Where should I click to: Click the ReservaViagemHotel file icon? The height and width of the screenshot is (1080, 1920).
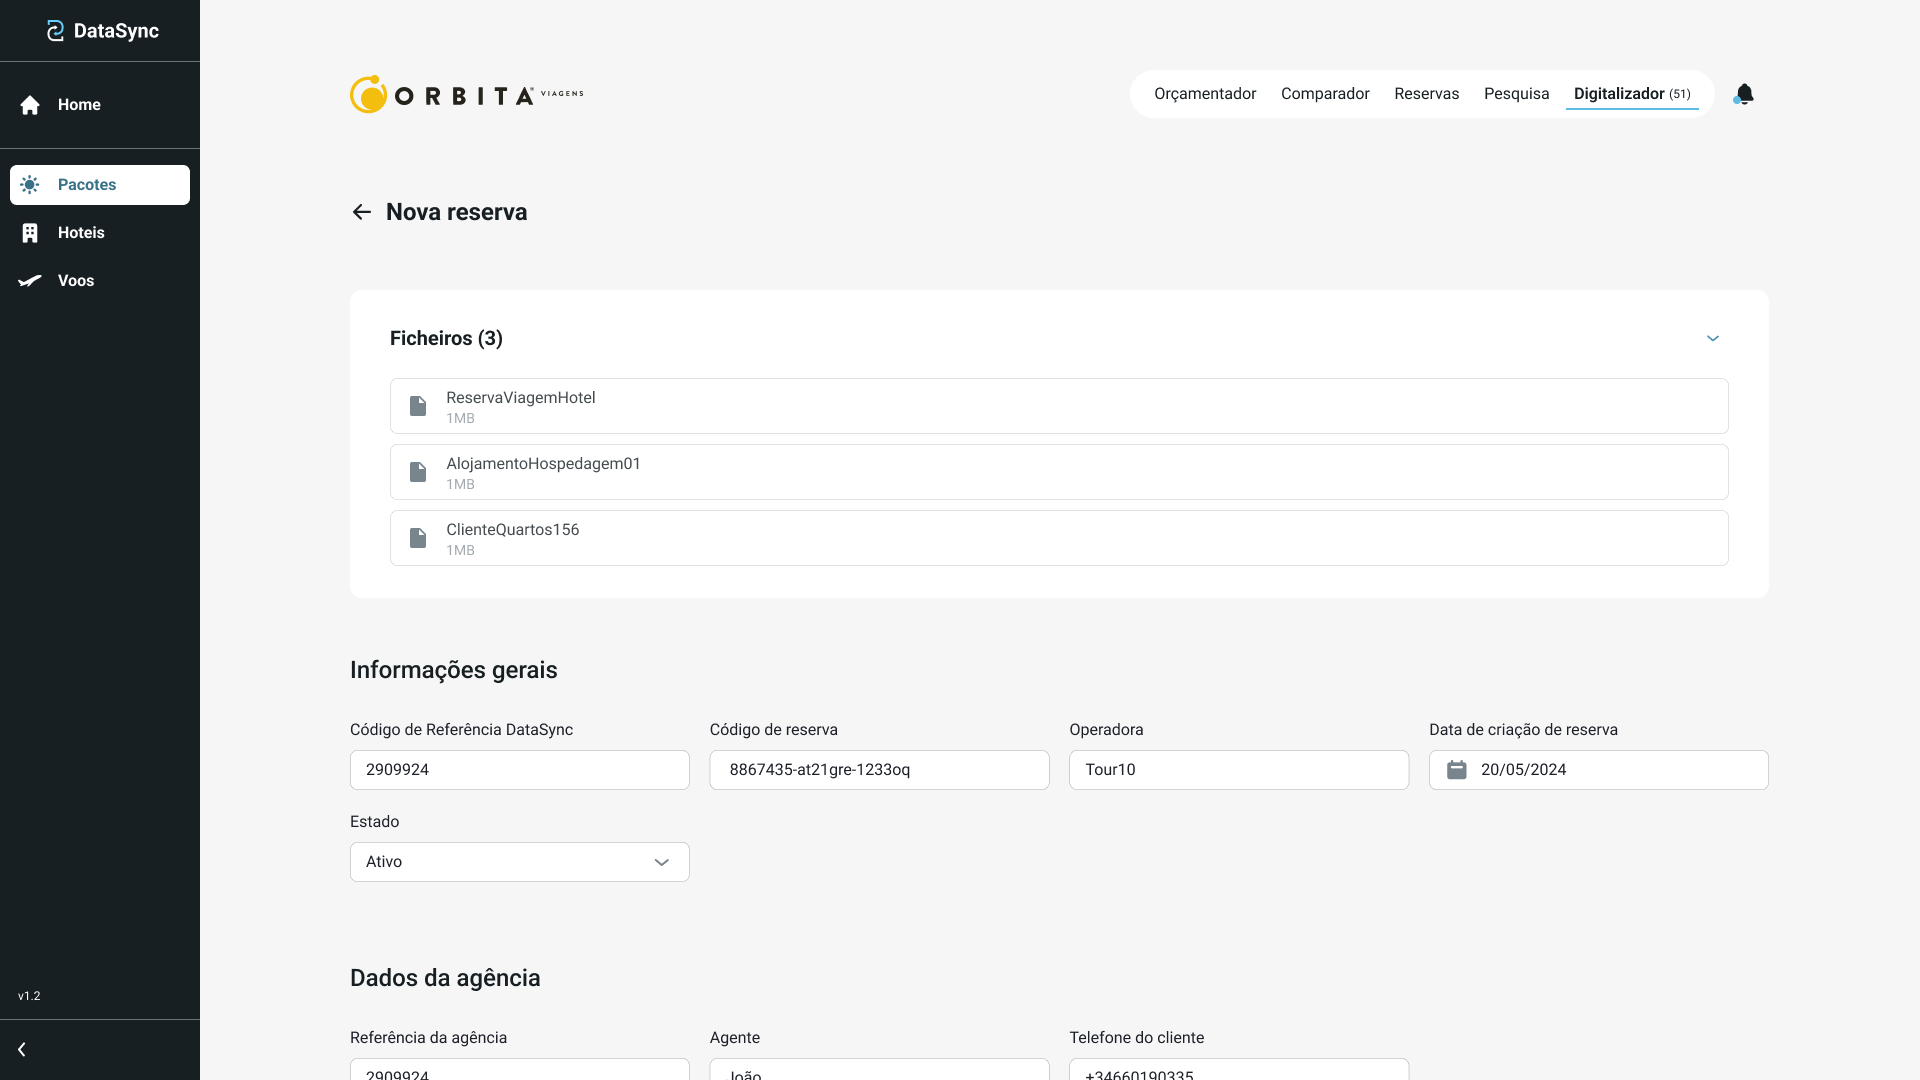[418, 406]
